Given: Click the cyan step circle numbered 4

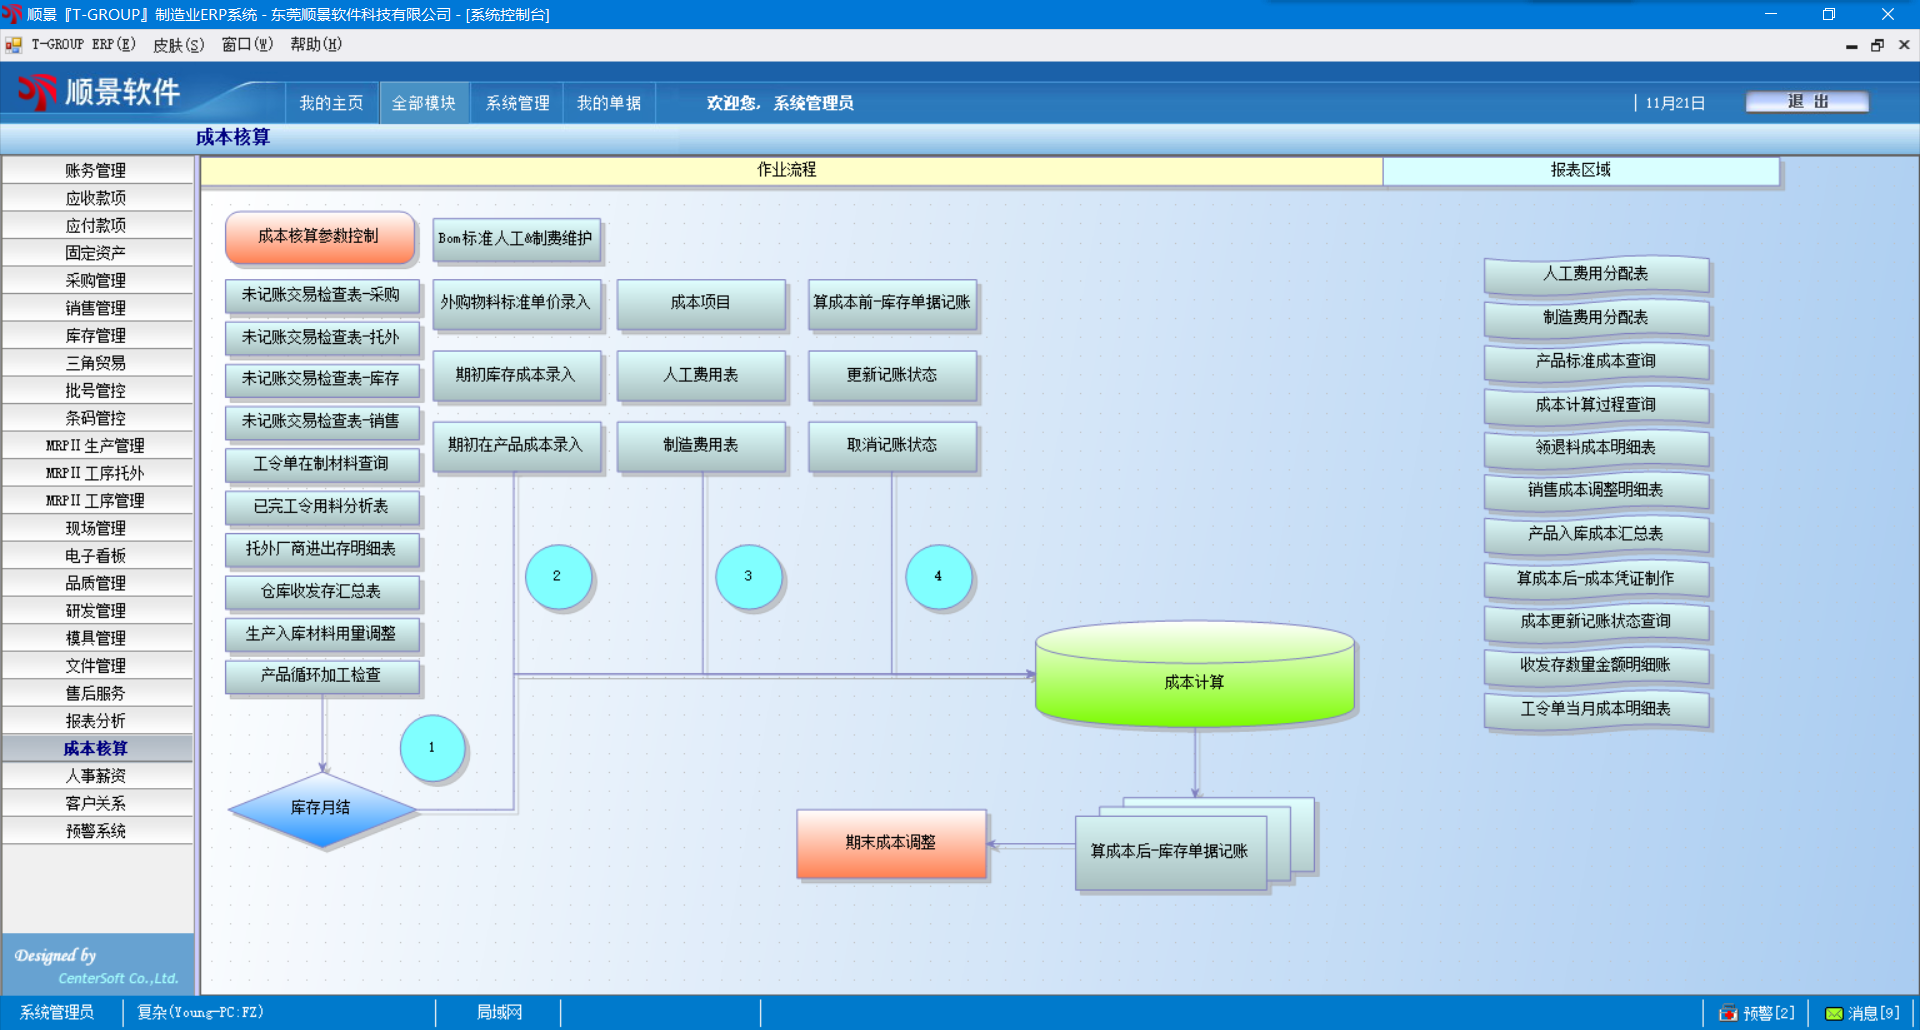Looking at the screenshot, I should (937, 577).
